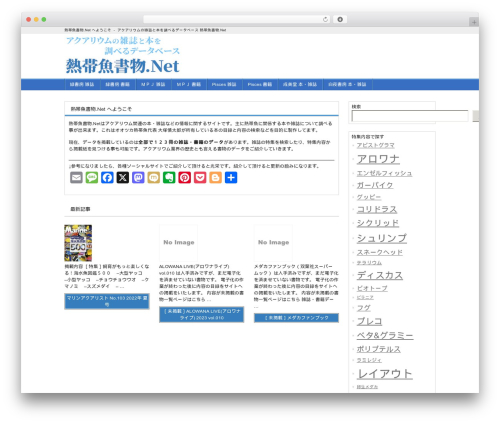
Task: Click the round browser icon beside the address bar
Action: (340, 19)
